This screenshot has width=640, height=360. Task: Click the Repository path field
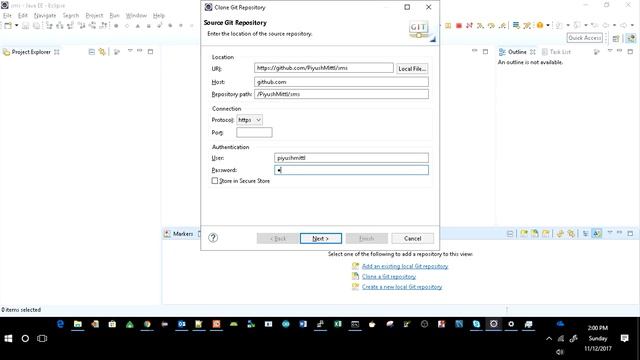click(x=341, y=94)
